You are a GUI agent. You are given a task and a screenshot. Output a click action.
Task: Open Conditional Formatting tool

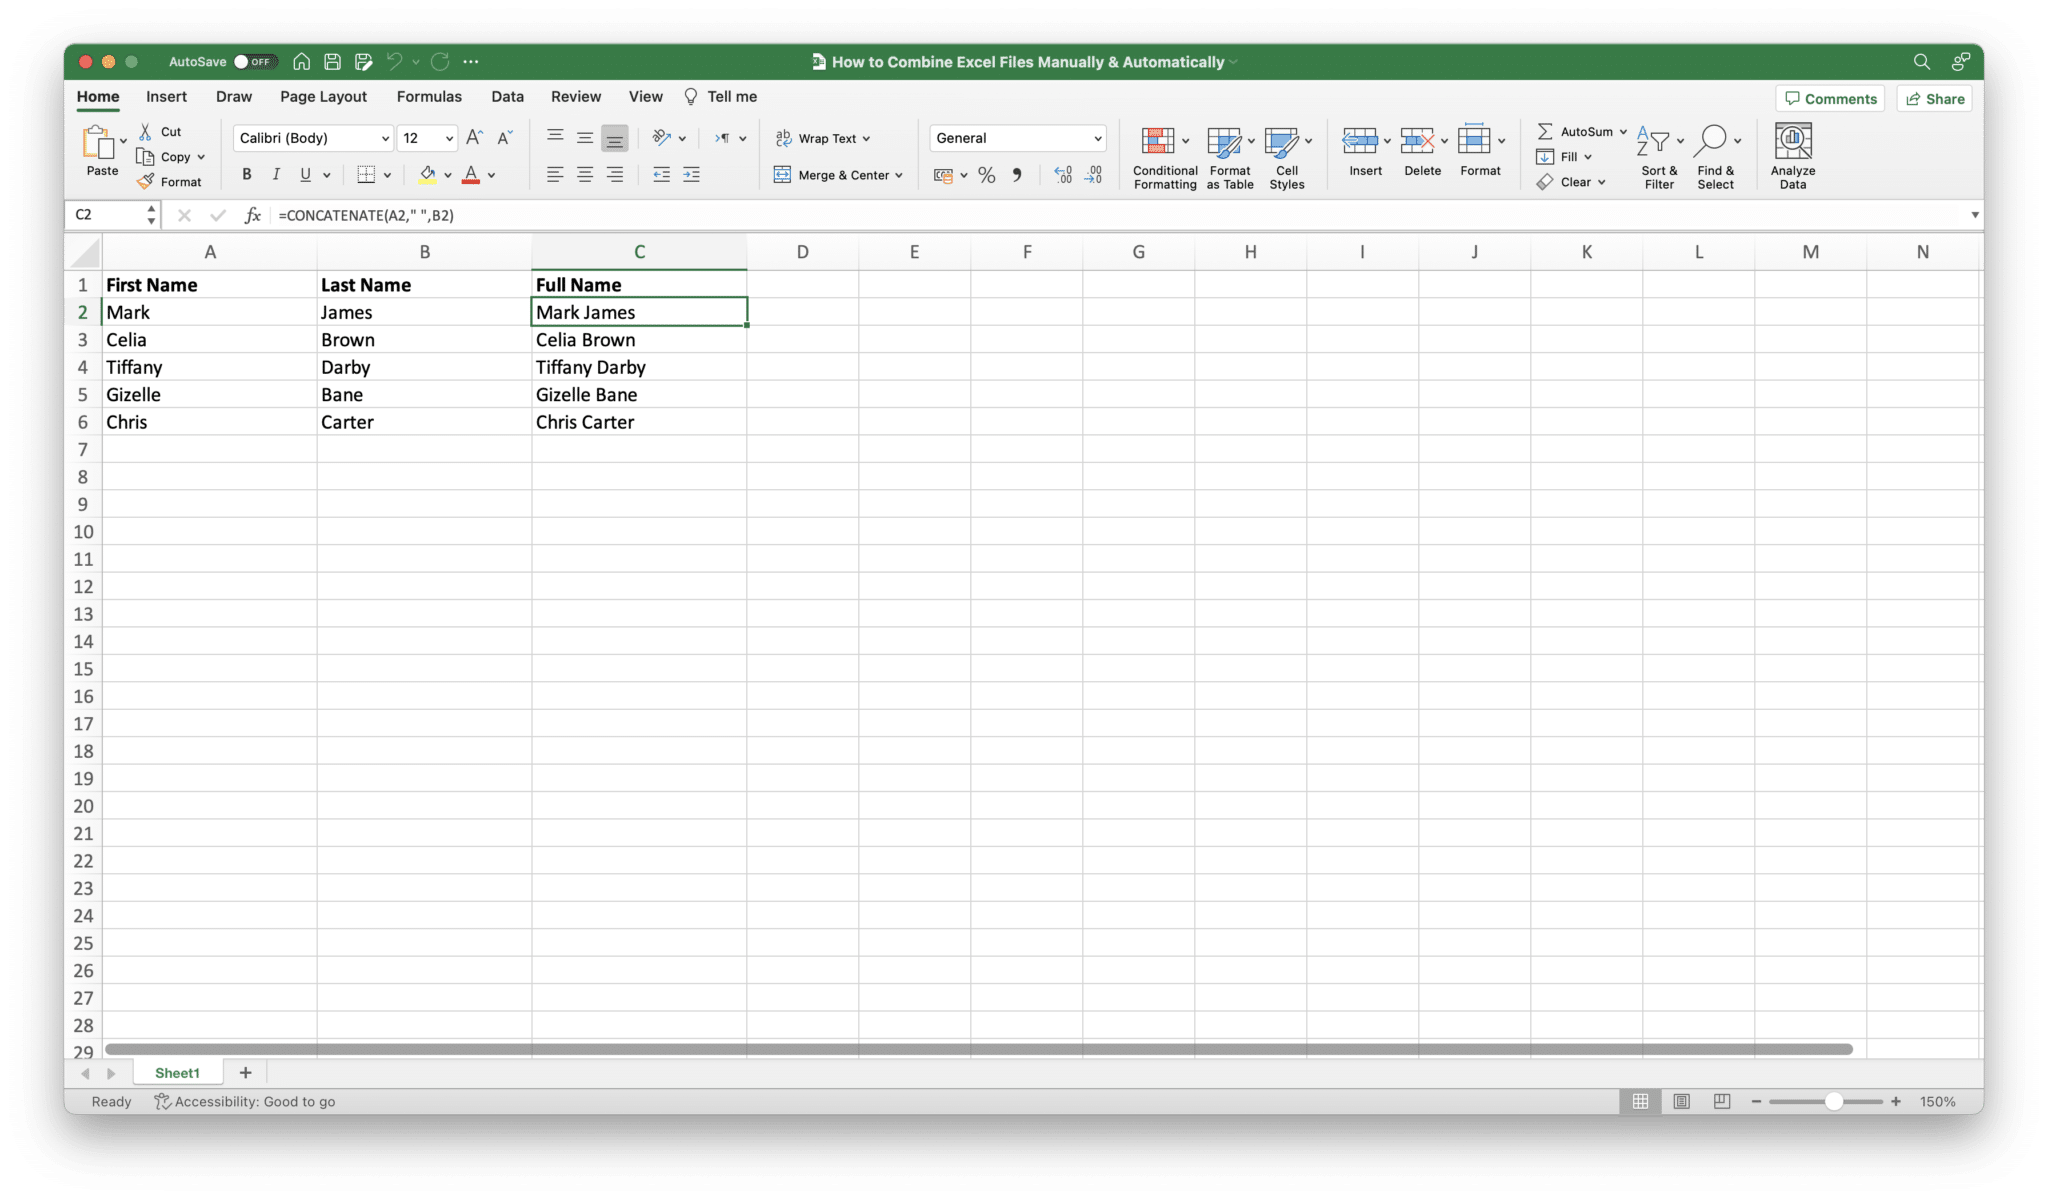pos(1159,142)
